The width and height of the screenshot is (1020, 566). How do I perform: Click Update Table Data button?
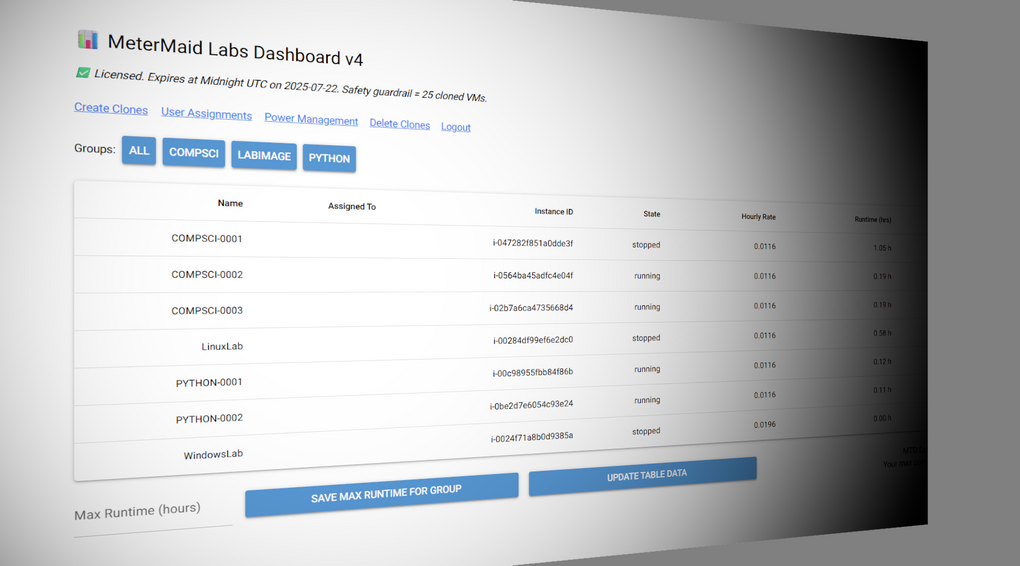click(x=642, y=475)
